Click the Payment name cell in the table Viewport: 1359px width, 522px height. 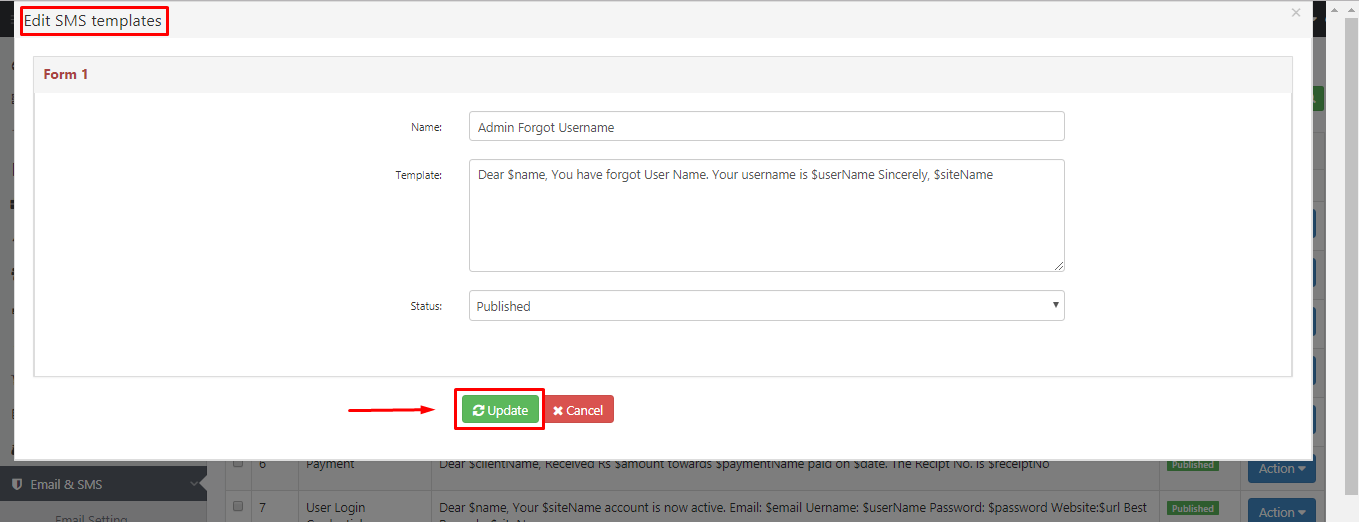[330, 464]
